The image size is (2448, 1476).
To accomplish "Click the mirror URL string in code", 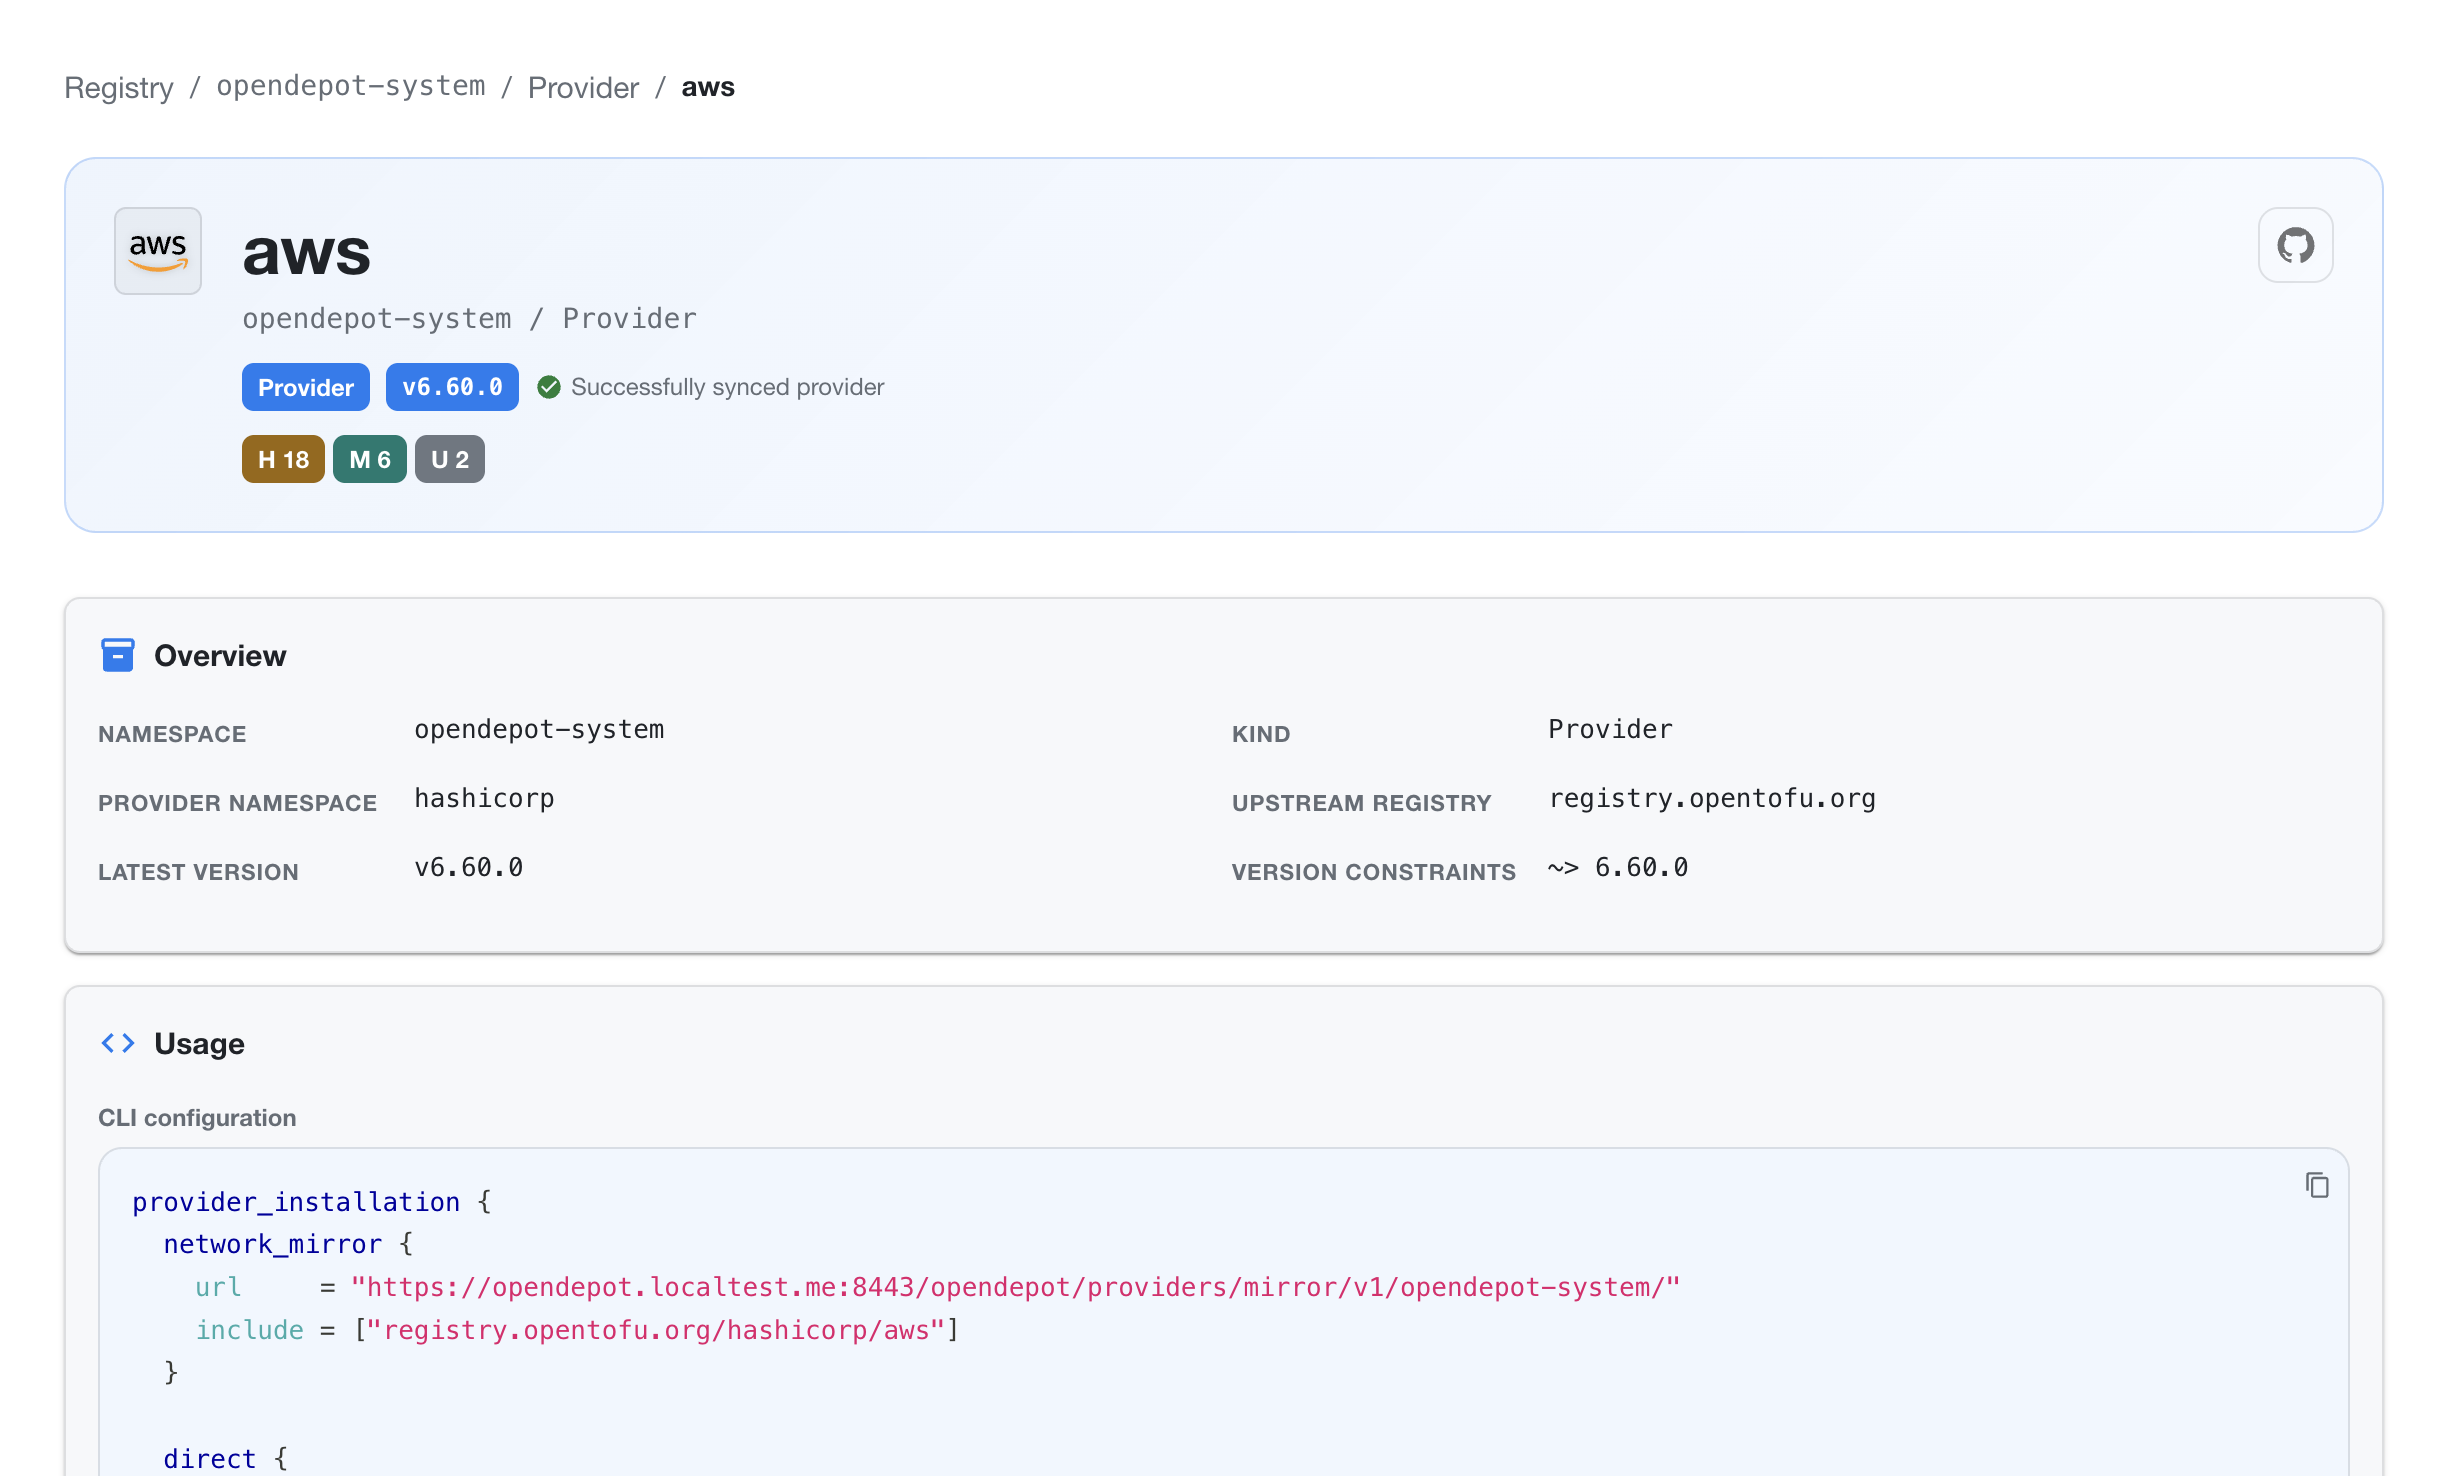I will pos(1015,1287).
